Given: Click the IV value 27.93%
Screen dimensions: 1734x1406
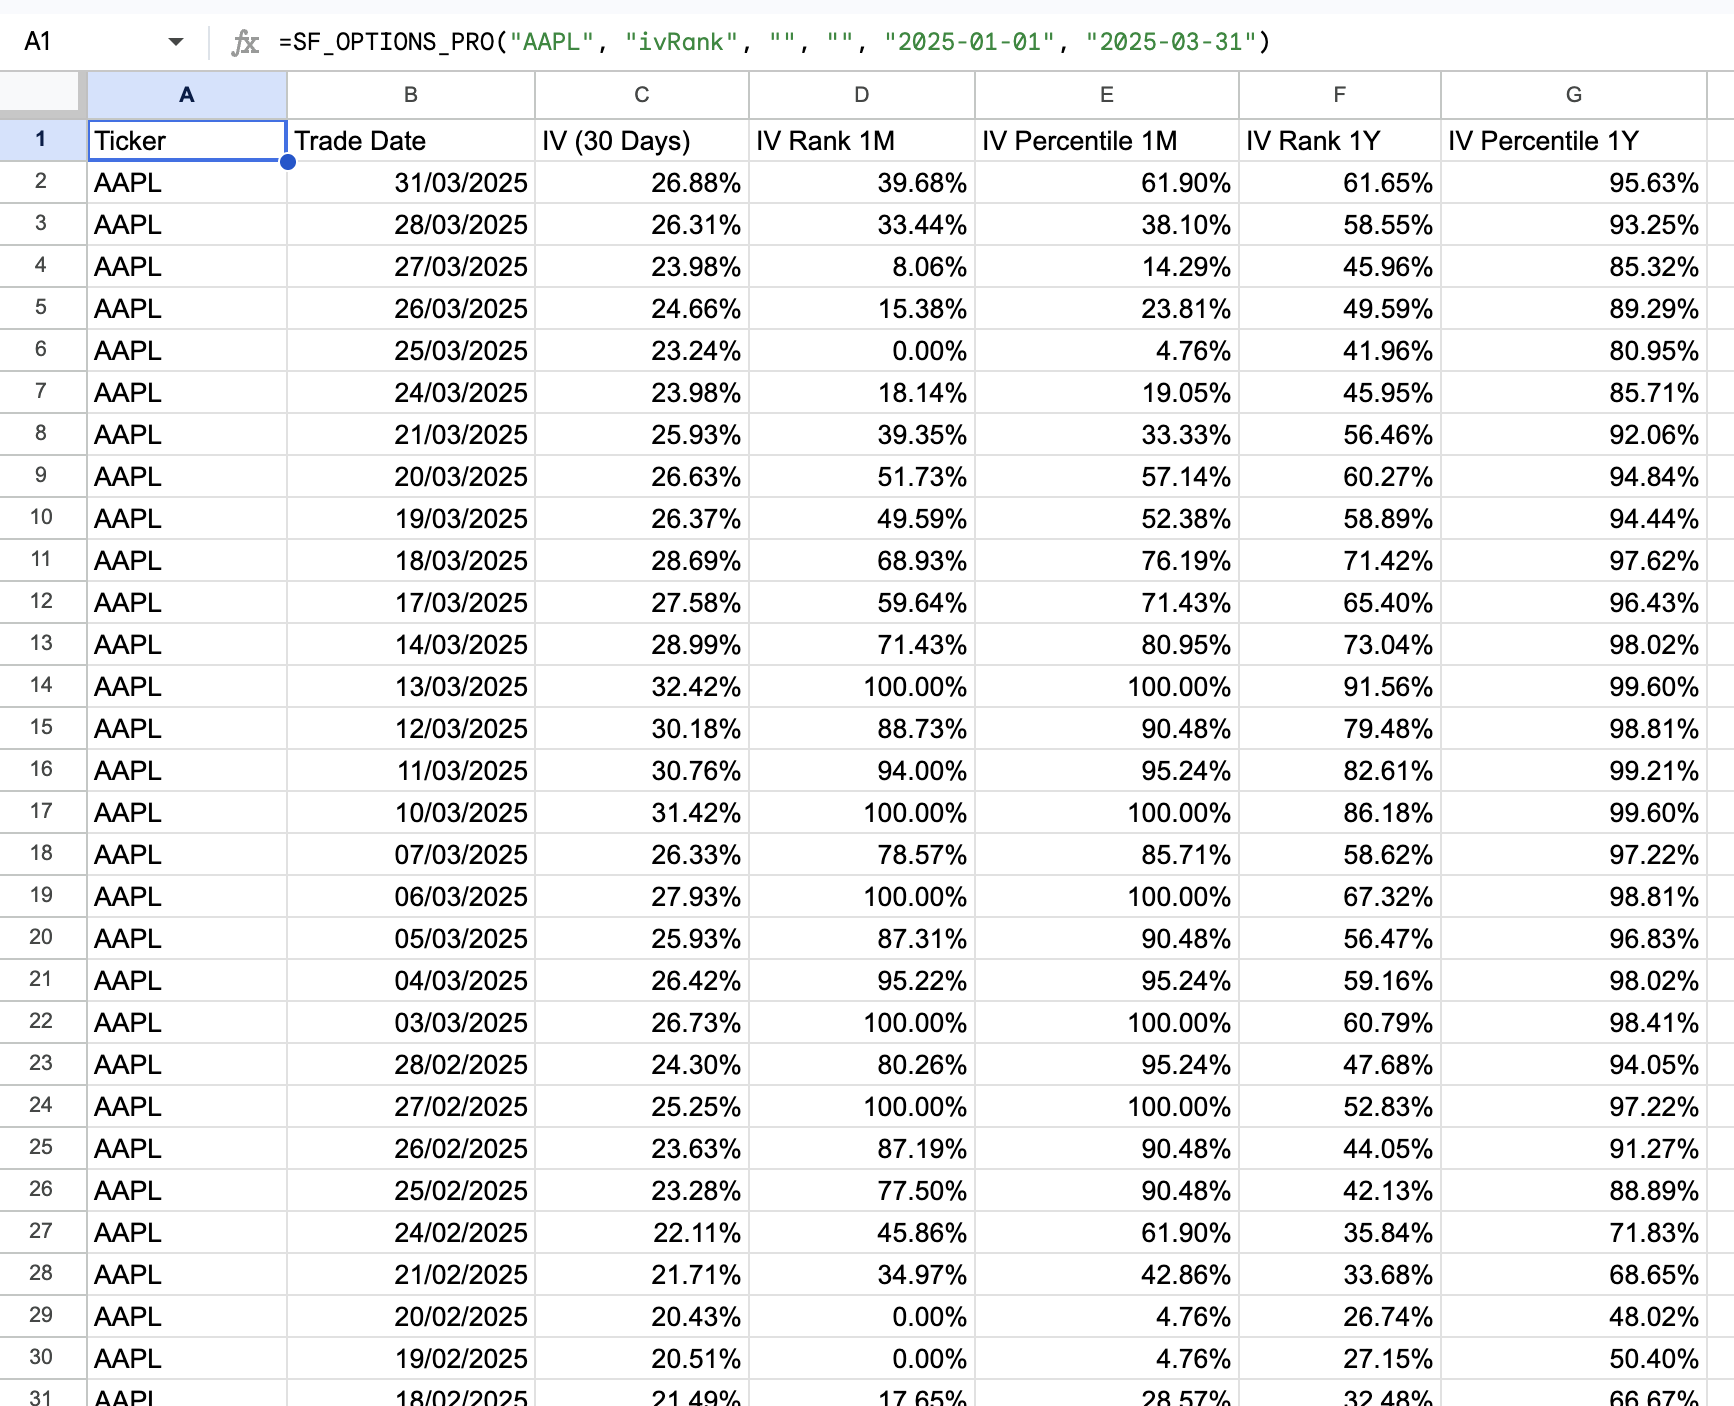Looking at the screenshot, I should (x=642, y=896).
